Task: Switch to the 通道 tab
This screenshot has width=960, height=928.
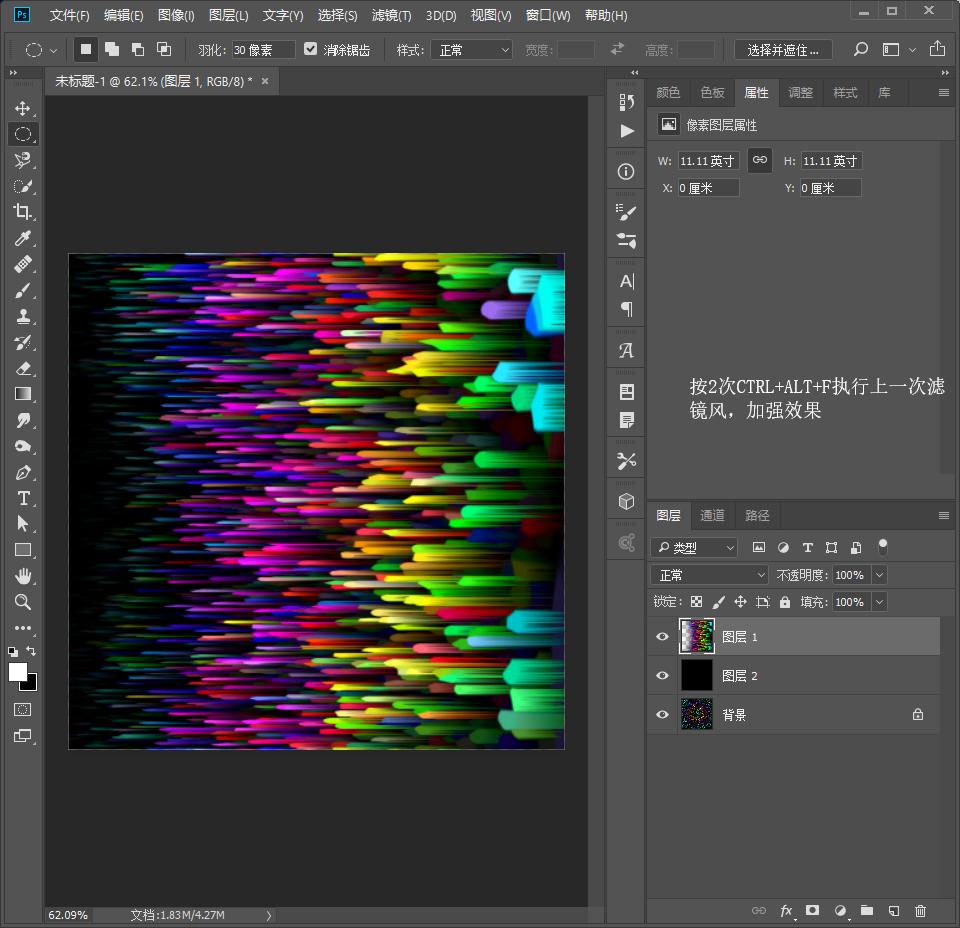Action: click(712, 515)
